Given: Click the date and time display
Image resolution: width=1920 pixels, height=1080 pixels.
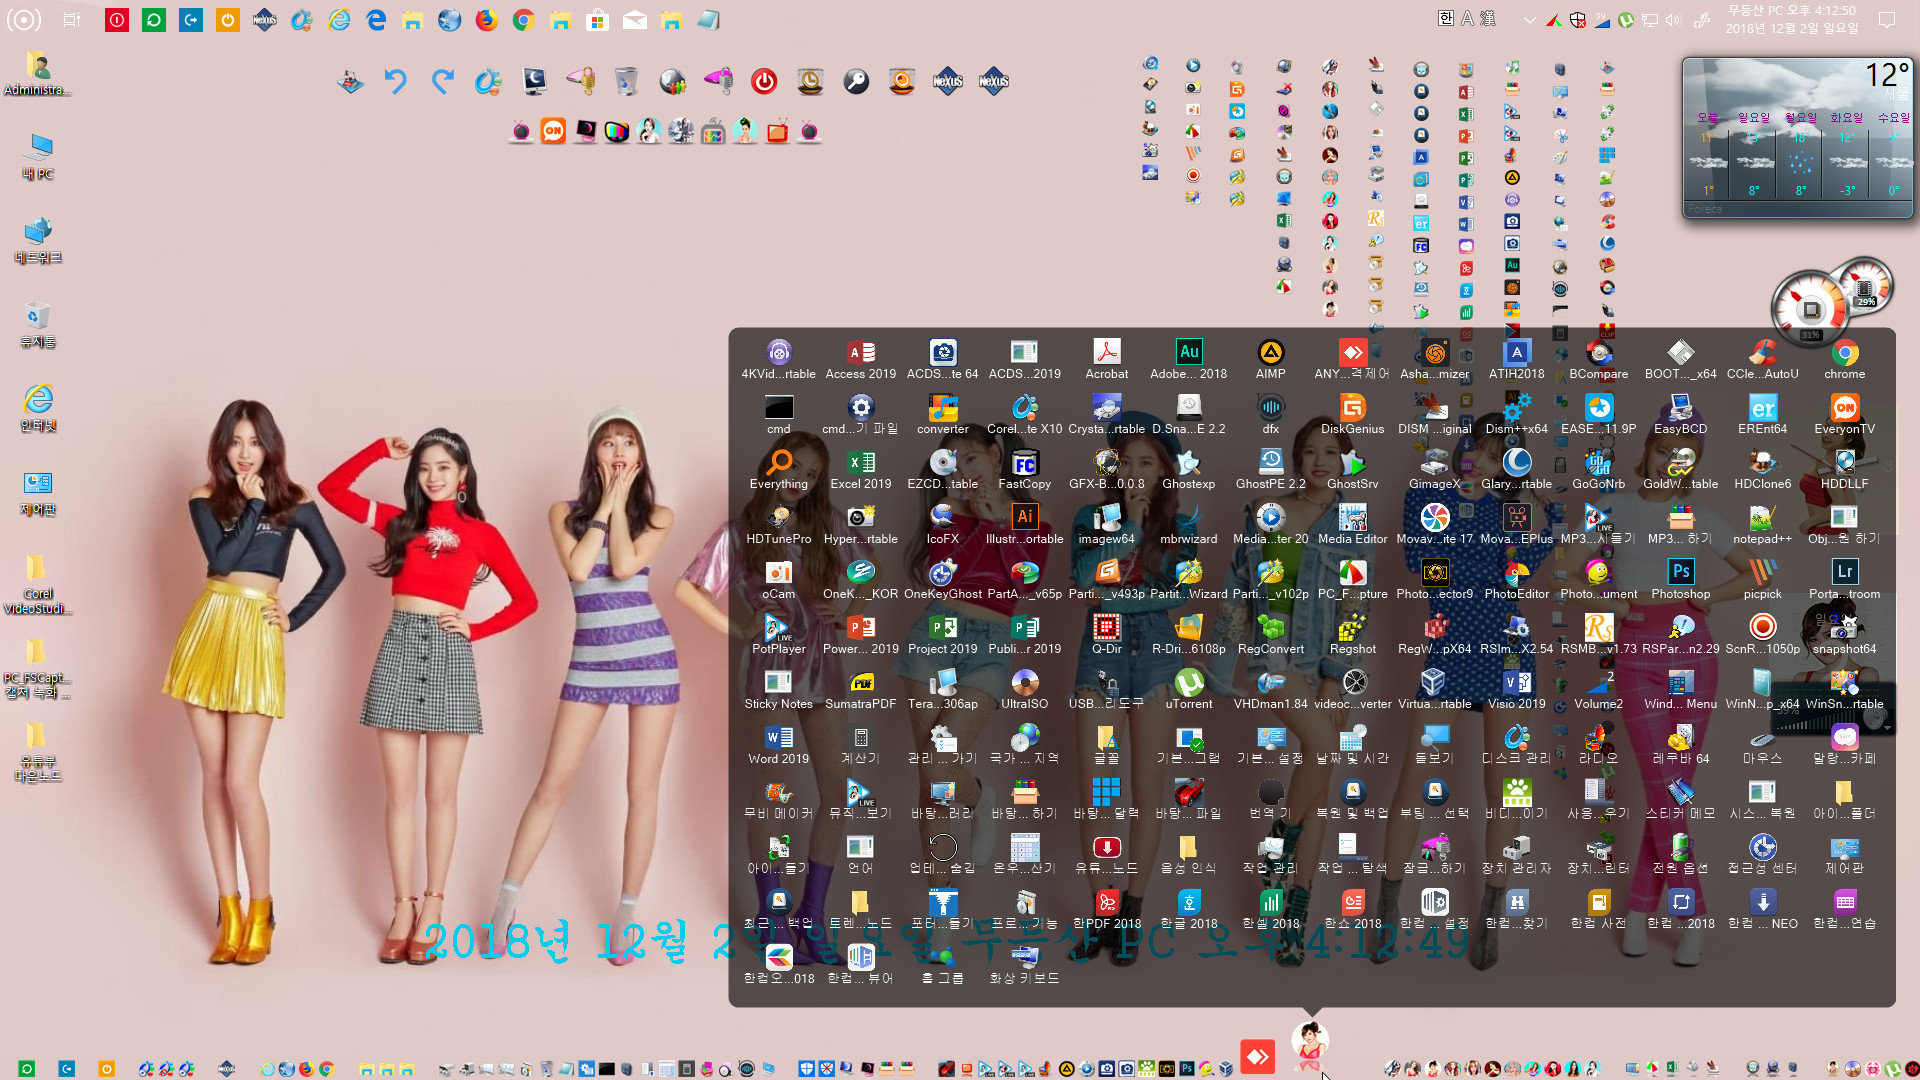Looking at the screenshot, I should [1792, 19].
